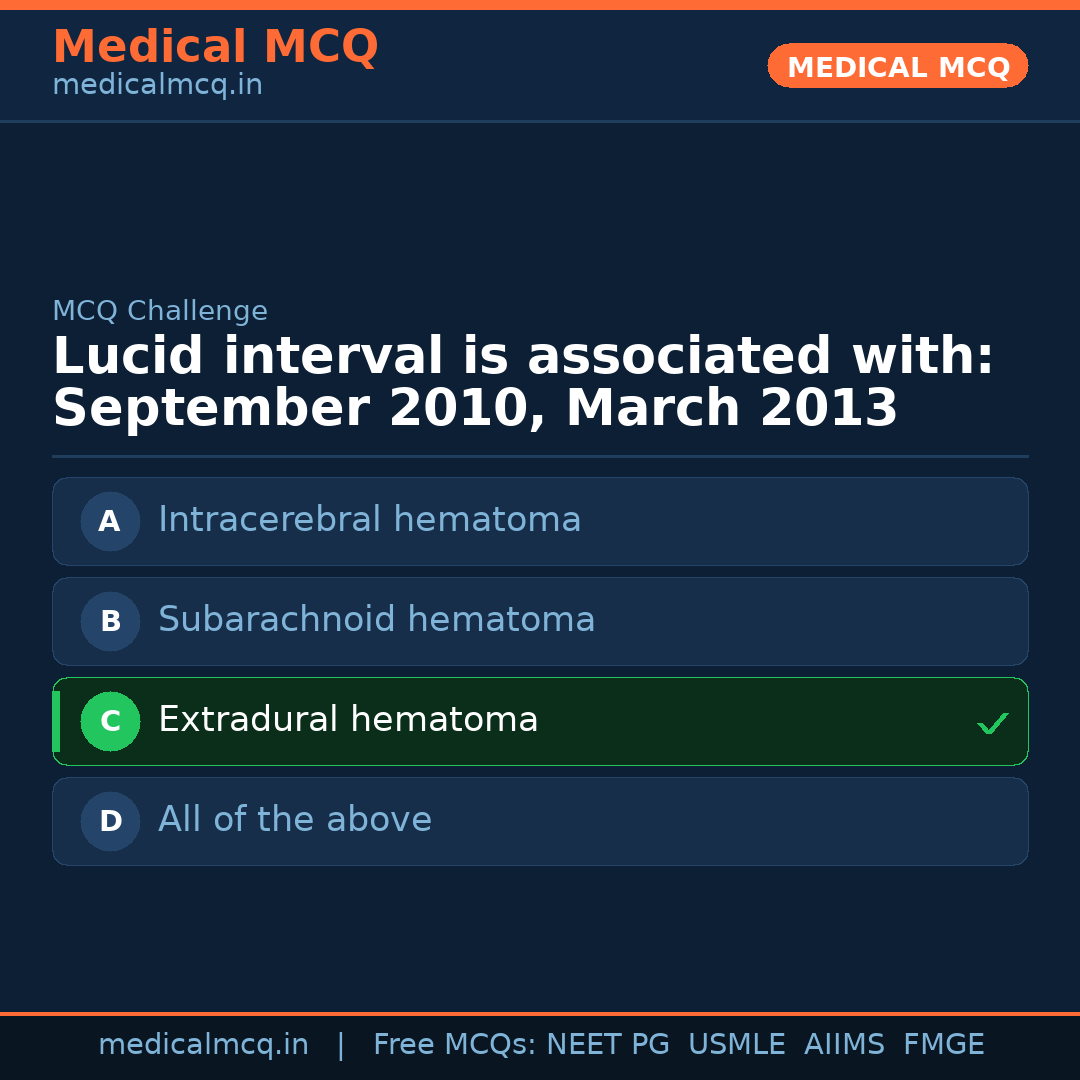
Task: Click the green checkmark on option C
Action: [x=992, y=723]
